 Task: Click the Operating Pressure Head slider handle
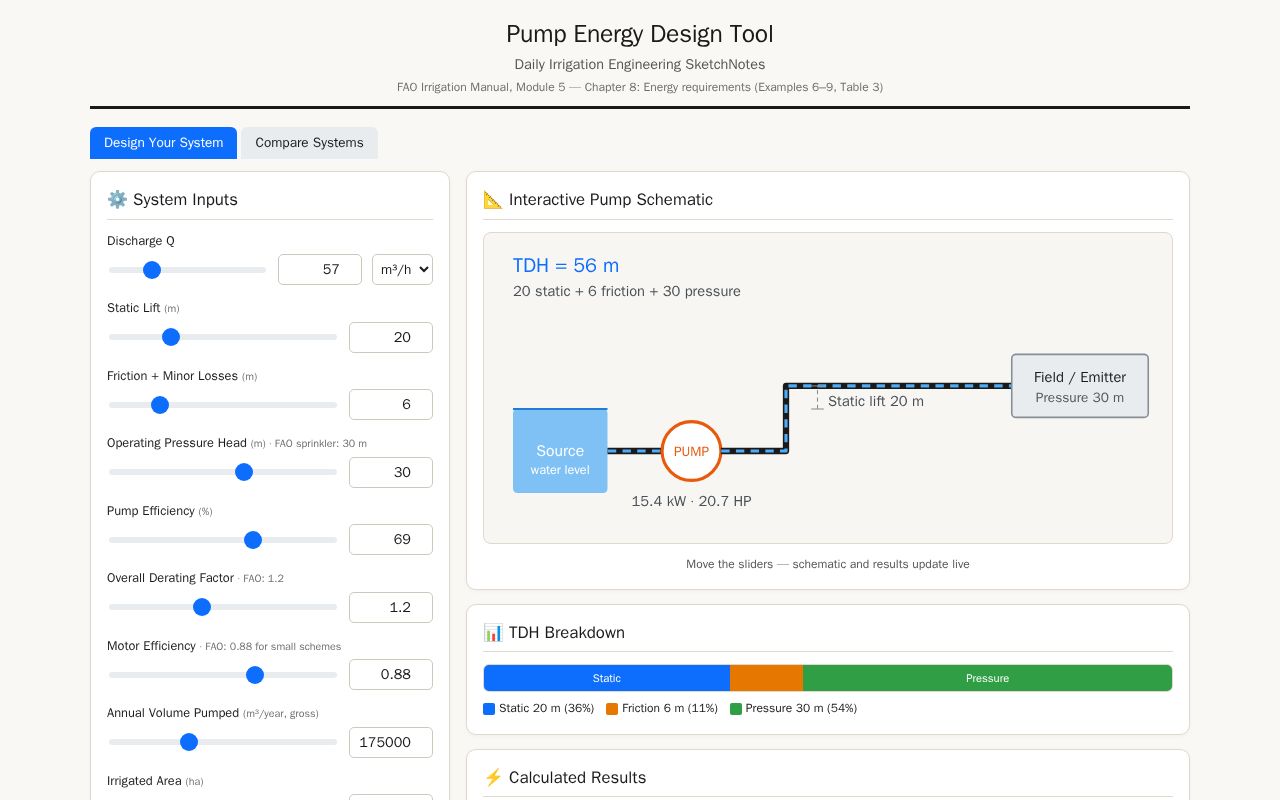click(x=244, y=472)
